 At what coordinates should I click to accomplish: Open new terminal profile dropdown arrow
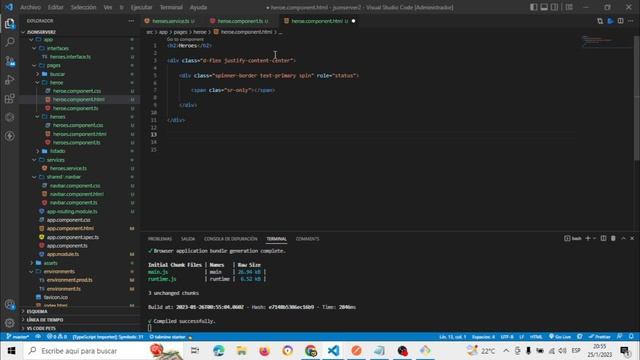click(x=594, y=238)
